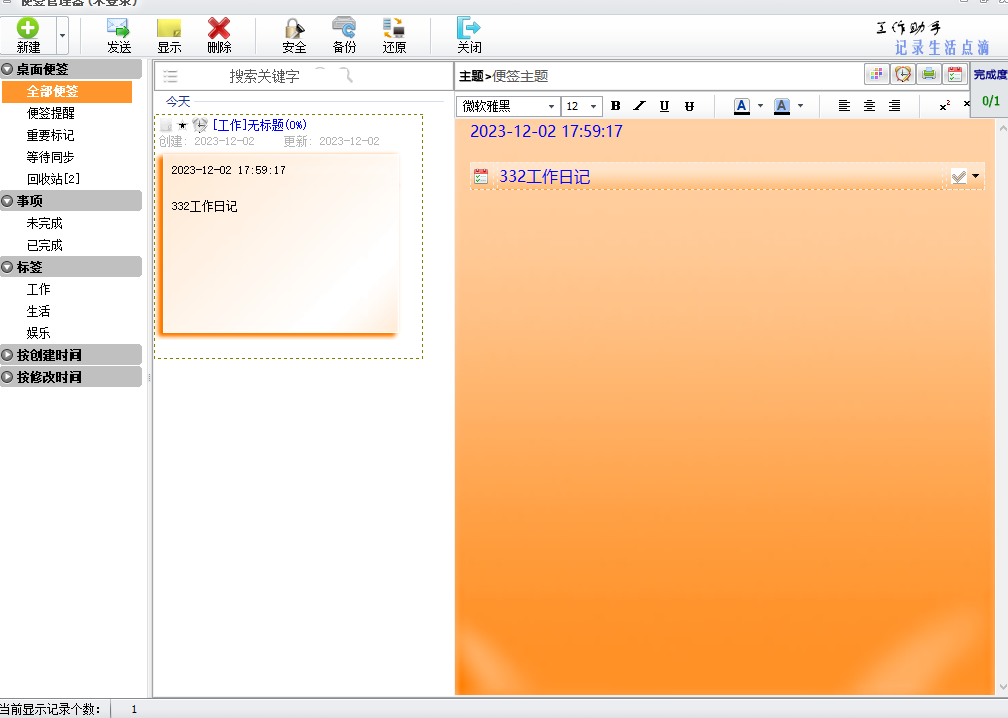Screen dimensions: 1008x718
Task: Click the alarm clock reminder icon in header
Action: pyautogui.click(x=903, y=75)
